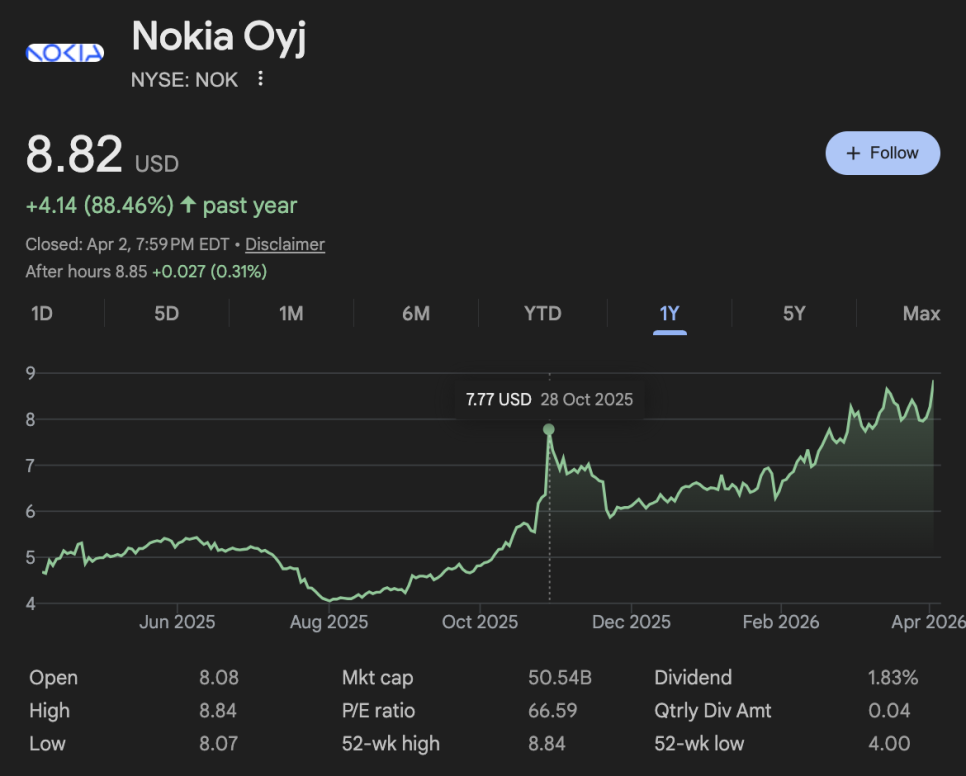Screen dimensions: 966x776
Task: Click the Nokia logo icon
Action: (64, 53)
